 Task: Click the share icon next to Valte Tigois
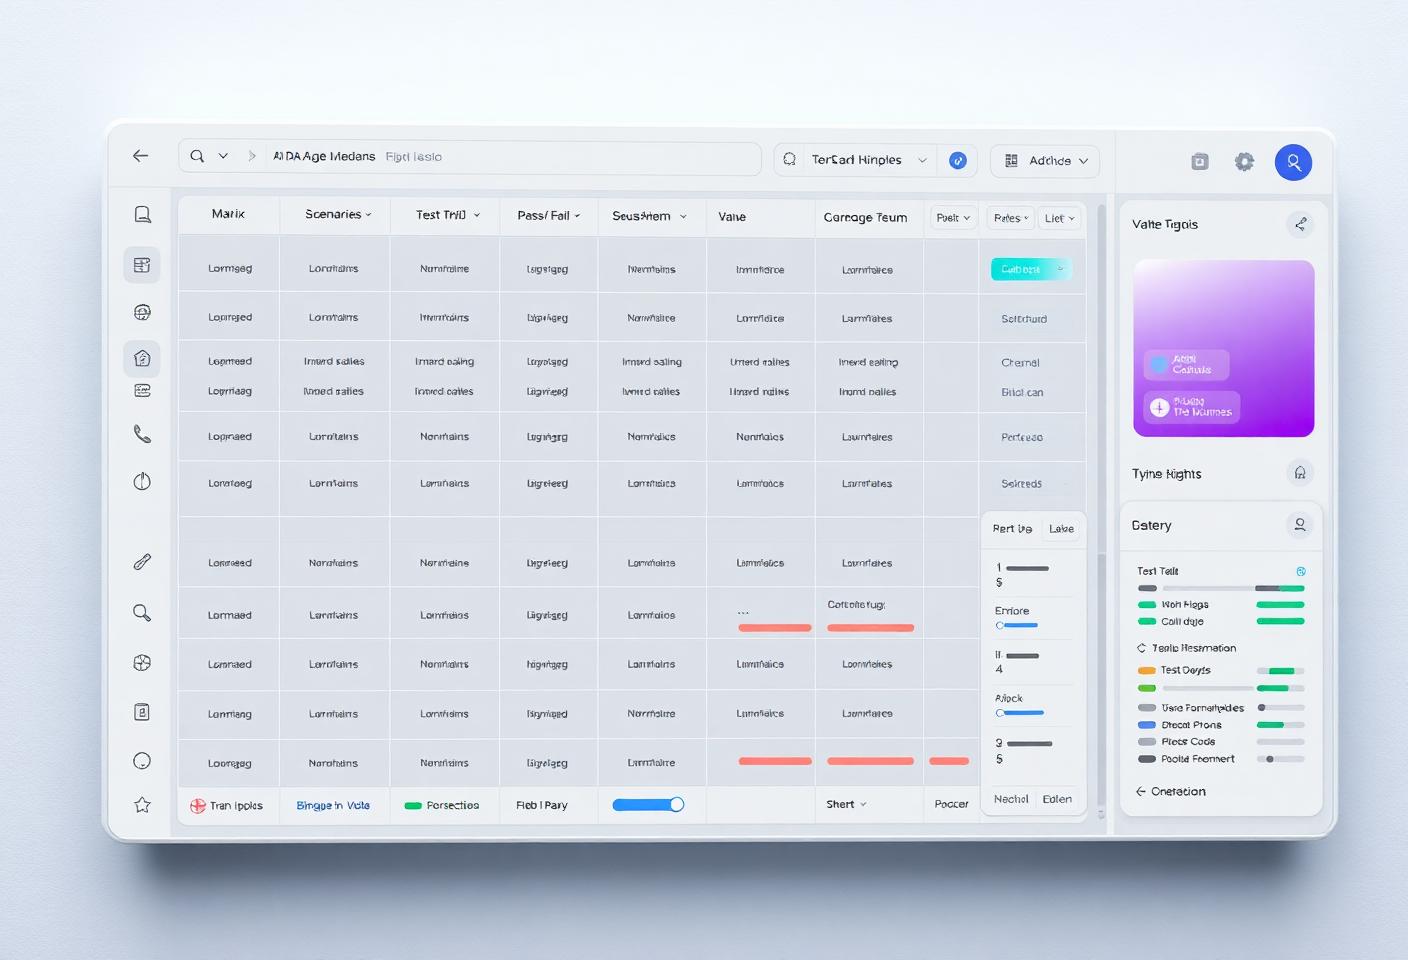pyautogui.click(x=1300, y=224)
